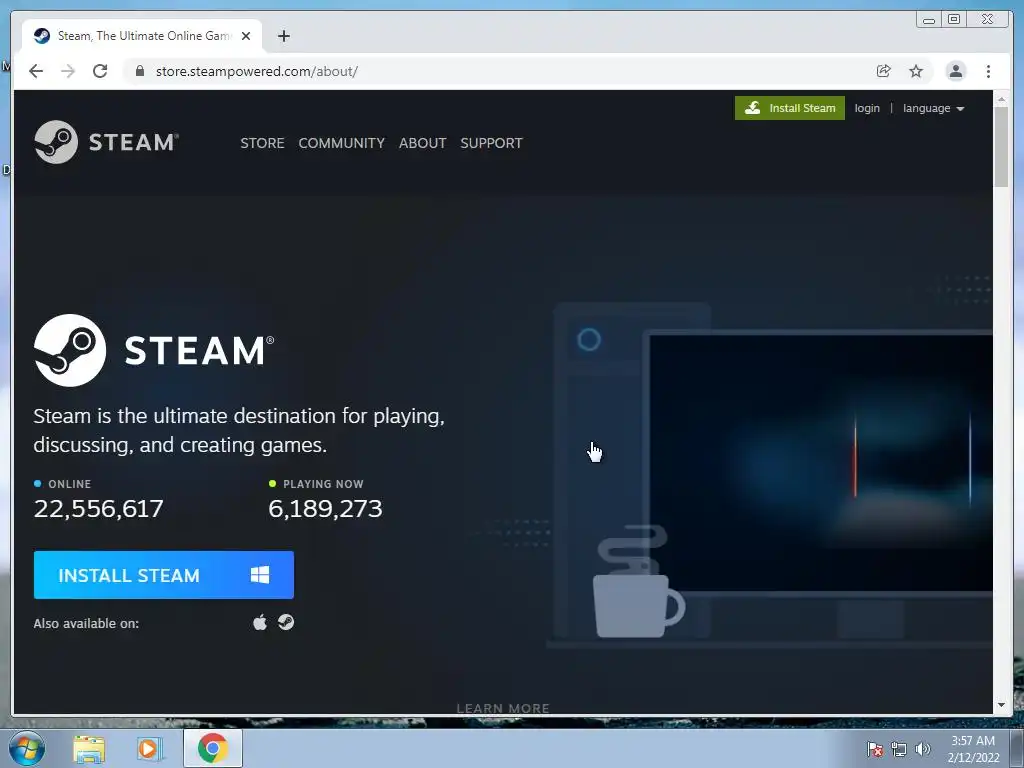Click the blue INSTALL STEAM button
Screen dimensions: 1024x768
(164, 575)
